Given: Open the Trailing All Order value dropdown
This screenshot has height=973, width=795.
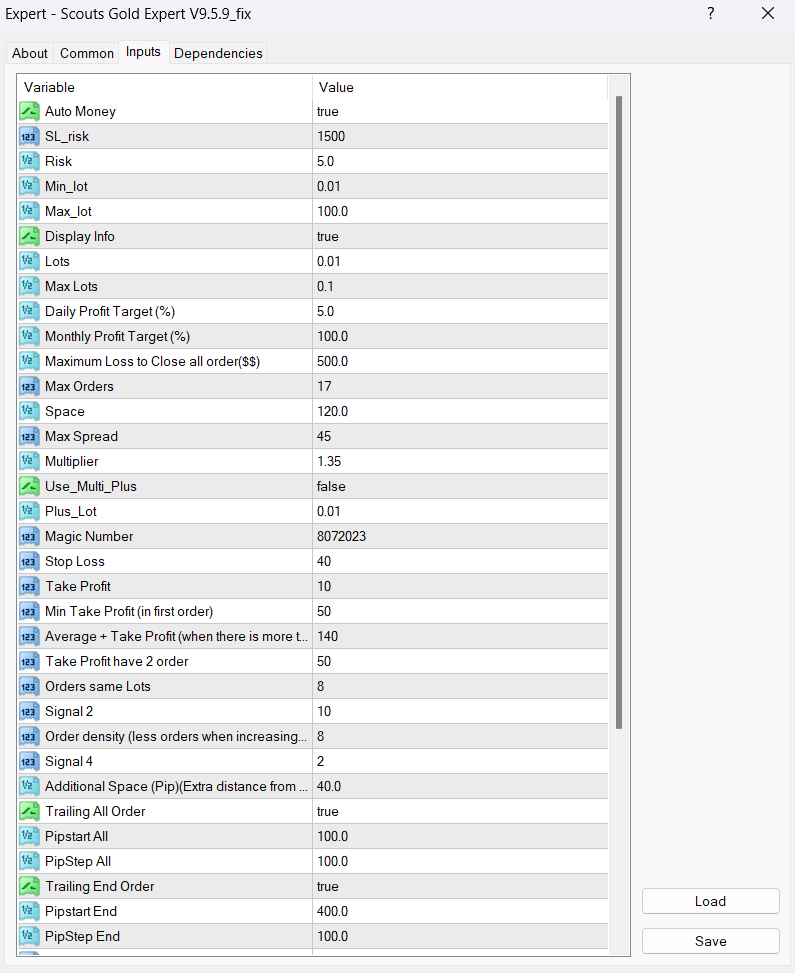Looking at the screenshot, I should (460, 812).
